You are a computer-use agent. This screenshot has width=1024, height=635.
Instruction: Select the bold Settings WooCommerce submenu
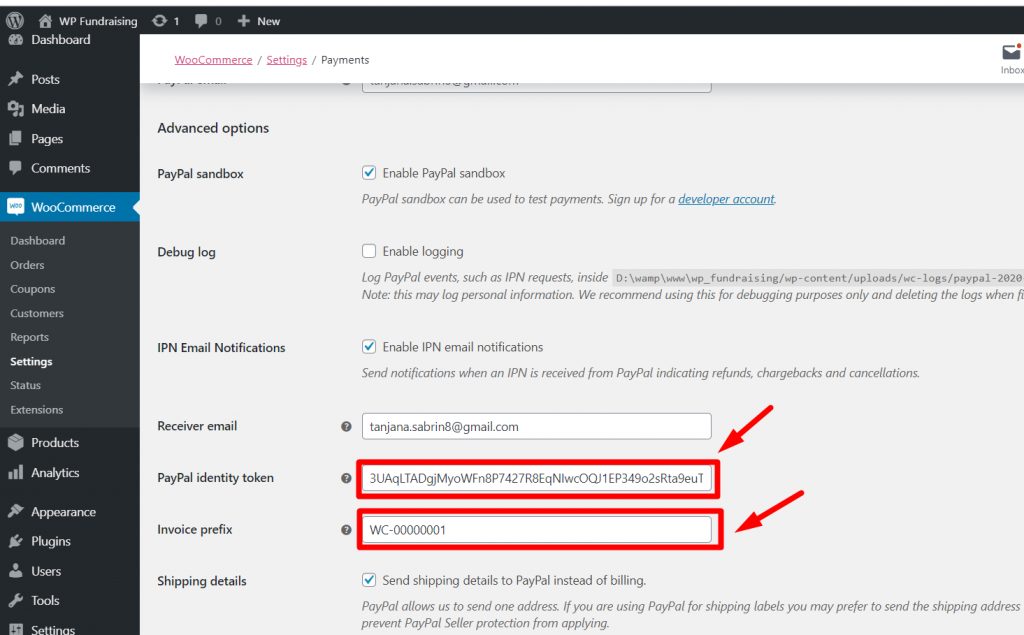31,361
